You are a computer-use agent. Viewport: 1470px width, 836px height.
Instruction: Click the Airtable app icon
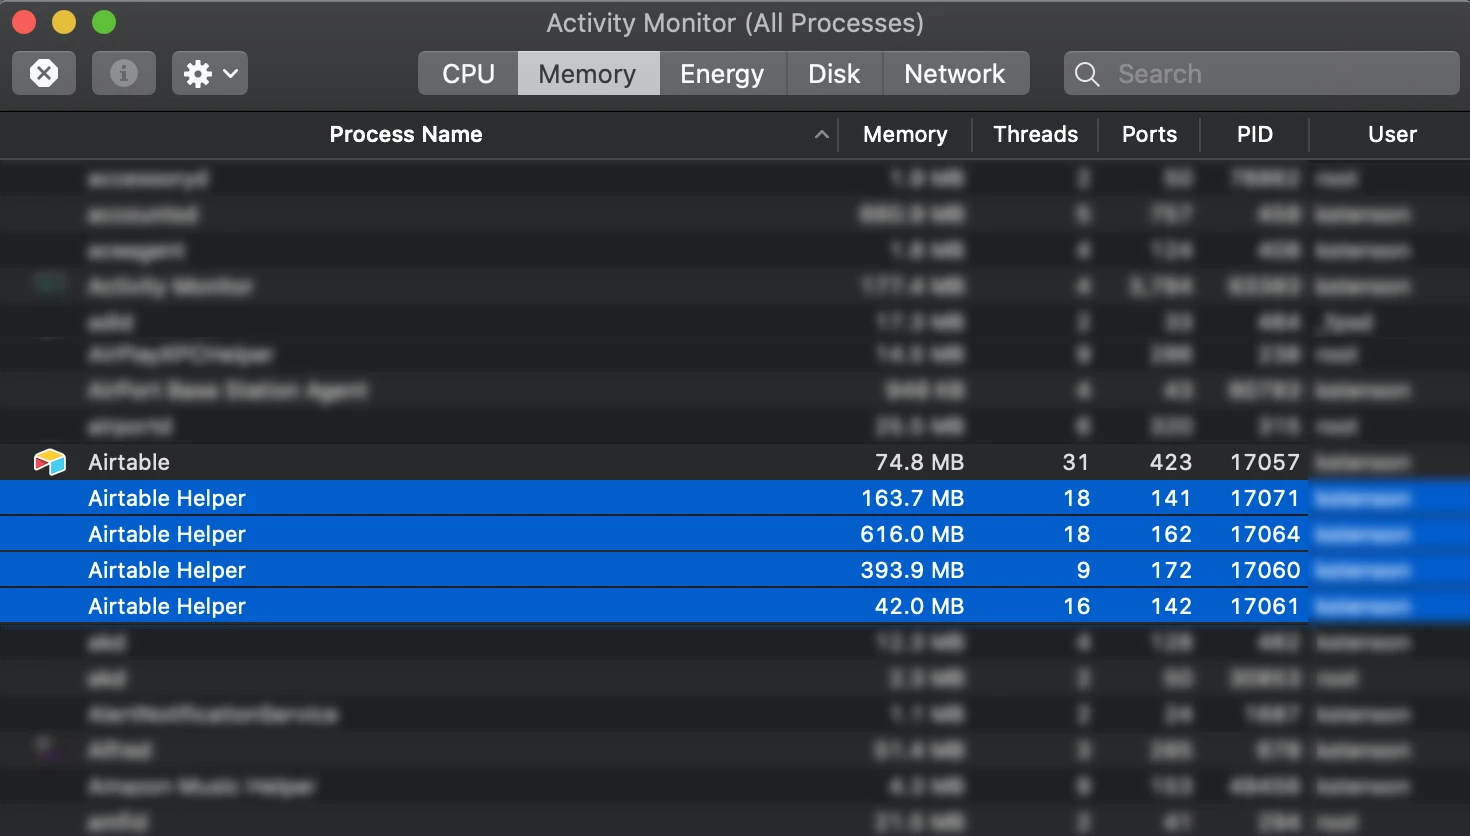pos(50,462)
